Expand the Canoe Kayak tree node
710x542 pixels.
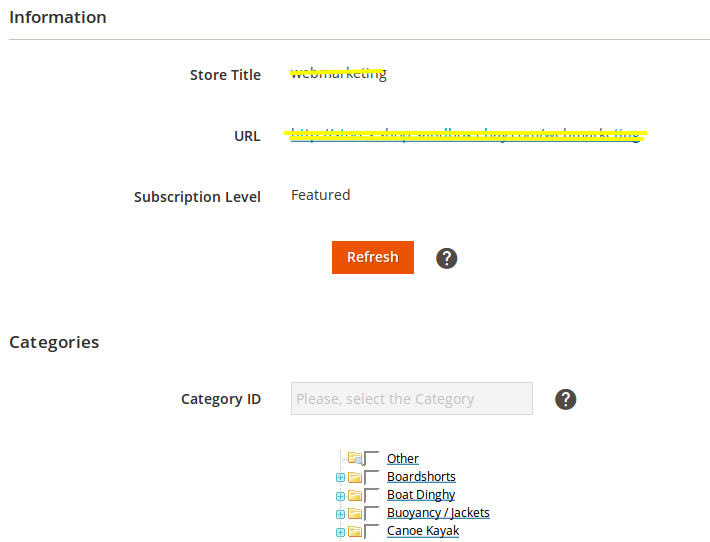coord(340,532)
